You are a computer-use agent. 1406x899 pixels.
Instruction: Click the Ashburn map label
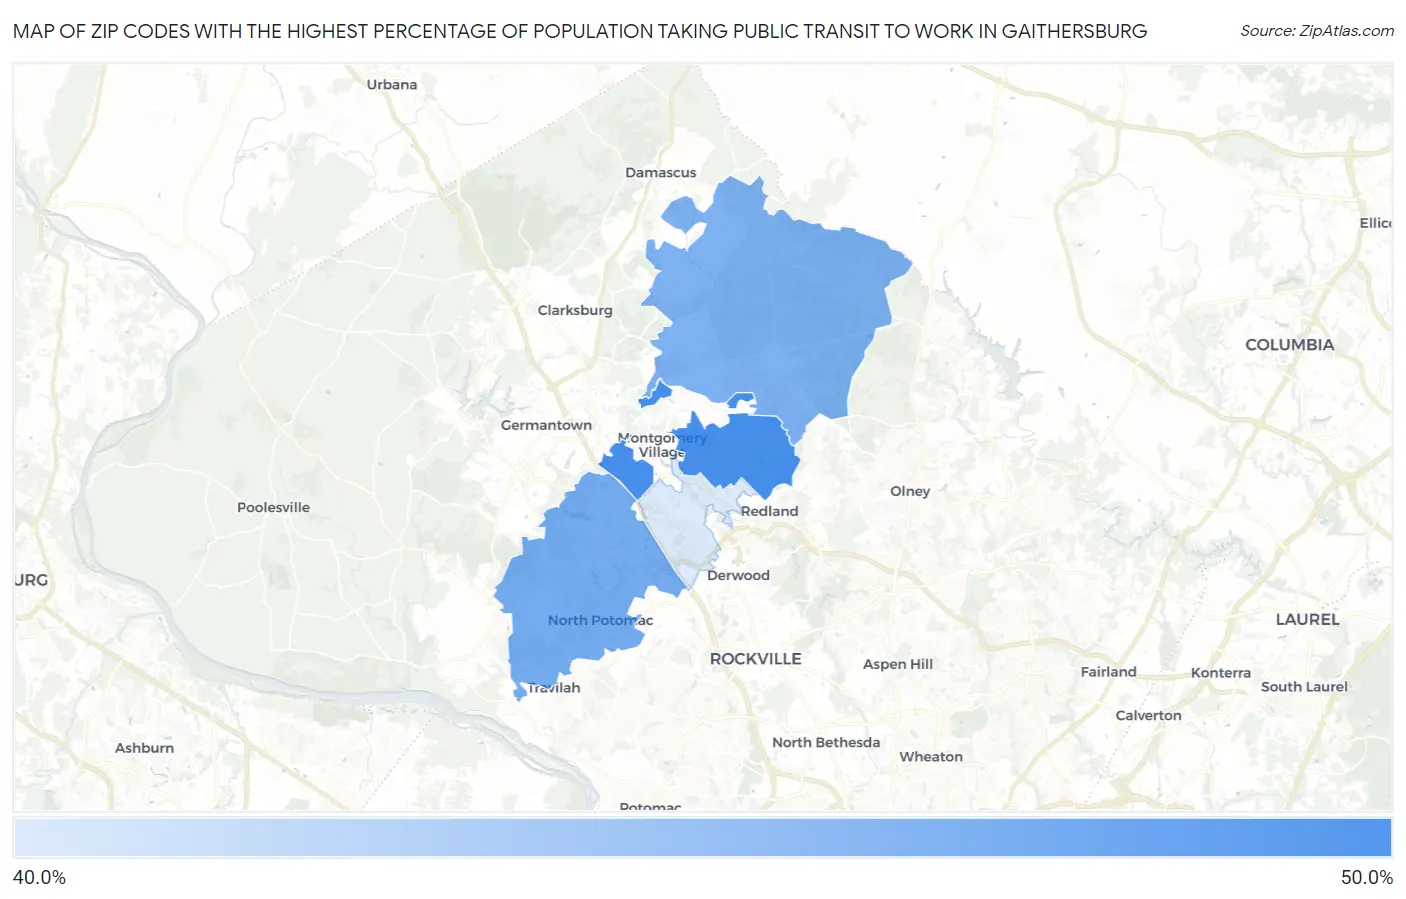(x=144, y=748)
